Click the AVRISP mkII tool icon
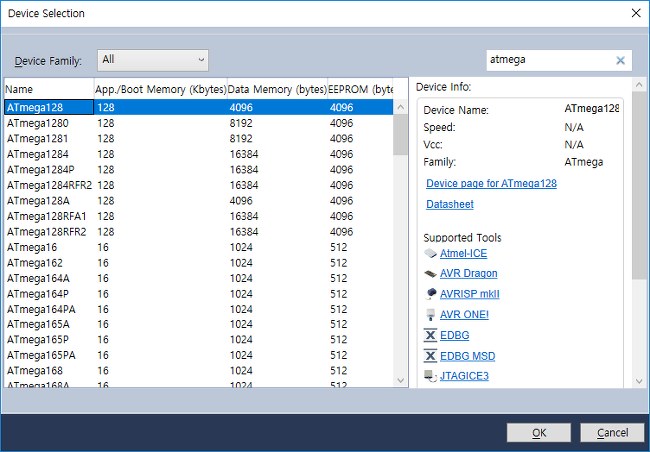 pos(430,294)
